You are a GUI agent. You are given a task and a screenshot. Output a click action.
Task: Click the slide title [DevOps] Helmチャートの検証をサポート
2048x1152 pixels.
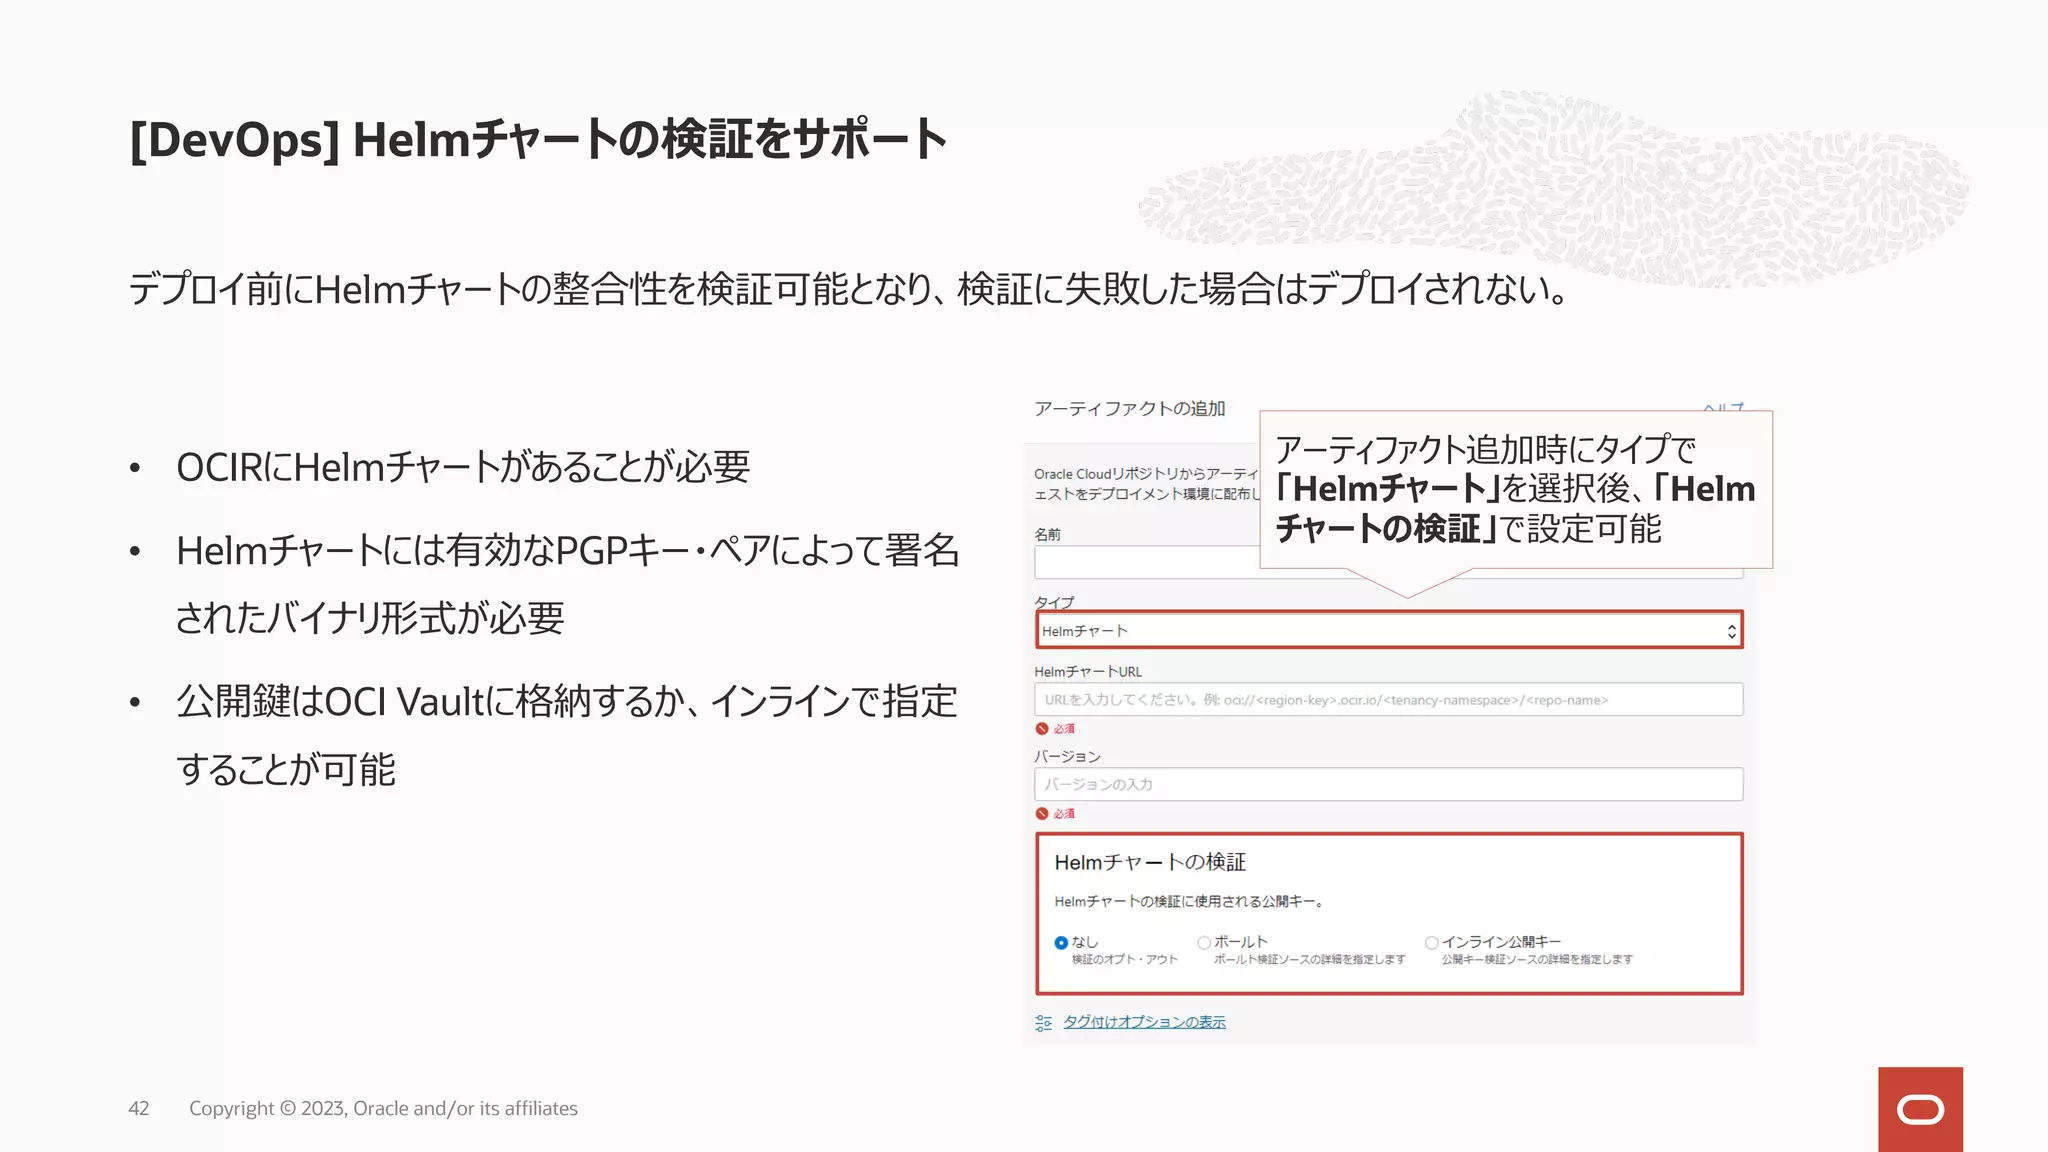pyautogui.click(x=538, y=139)
